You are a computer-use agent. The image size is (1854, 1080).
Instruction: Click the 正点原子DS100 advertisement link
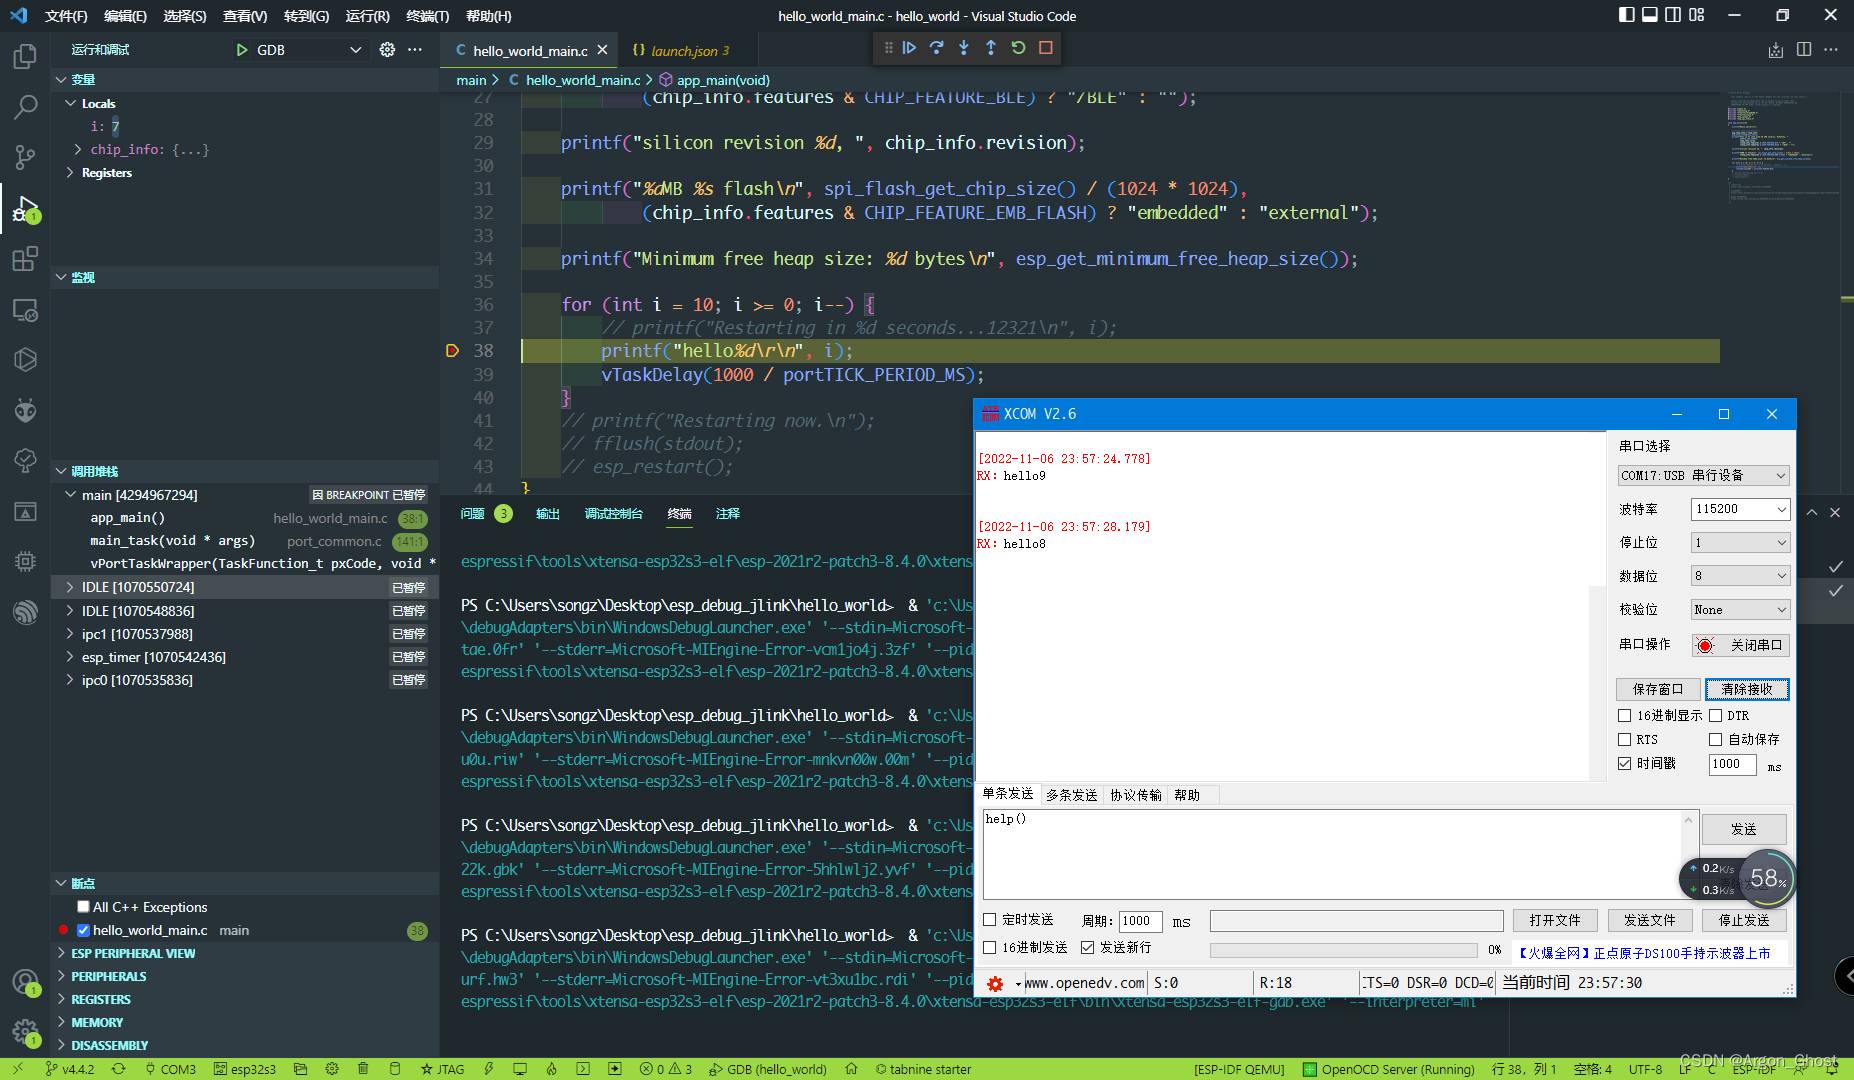coord(1644,953)
